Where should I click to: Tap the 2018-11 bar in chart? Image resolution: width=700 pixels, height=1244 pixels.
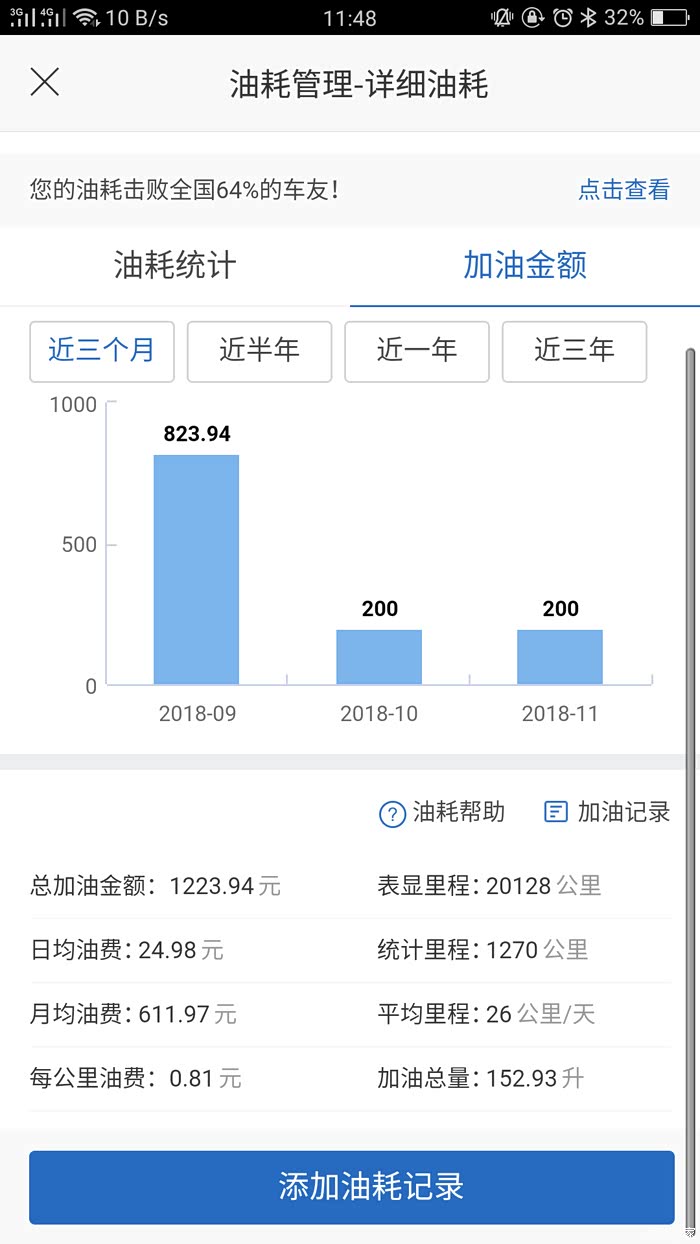click(x=560, y=657)
